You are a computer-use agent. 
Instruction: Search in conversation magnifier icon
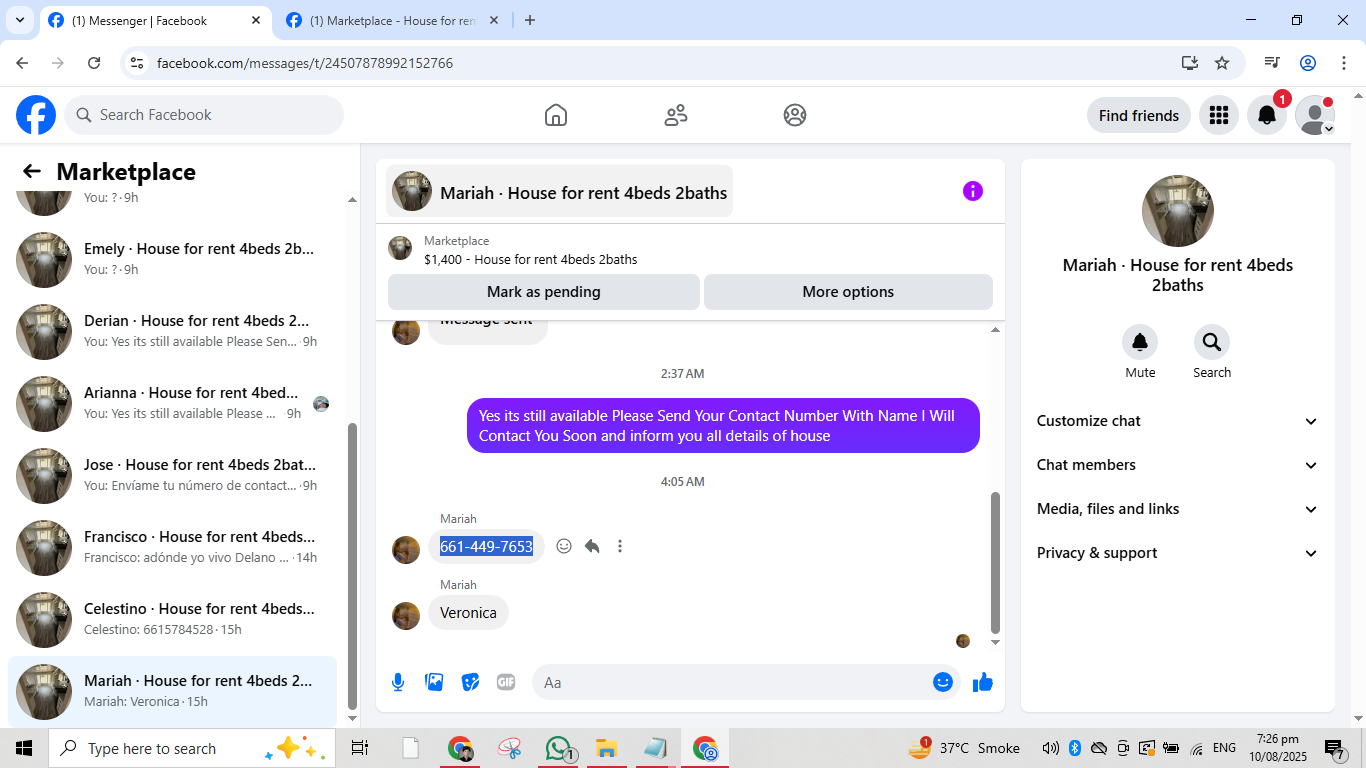(x=1212, y=343)
